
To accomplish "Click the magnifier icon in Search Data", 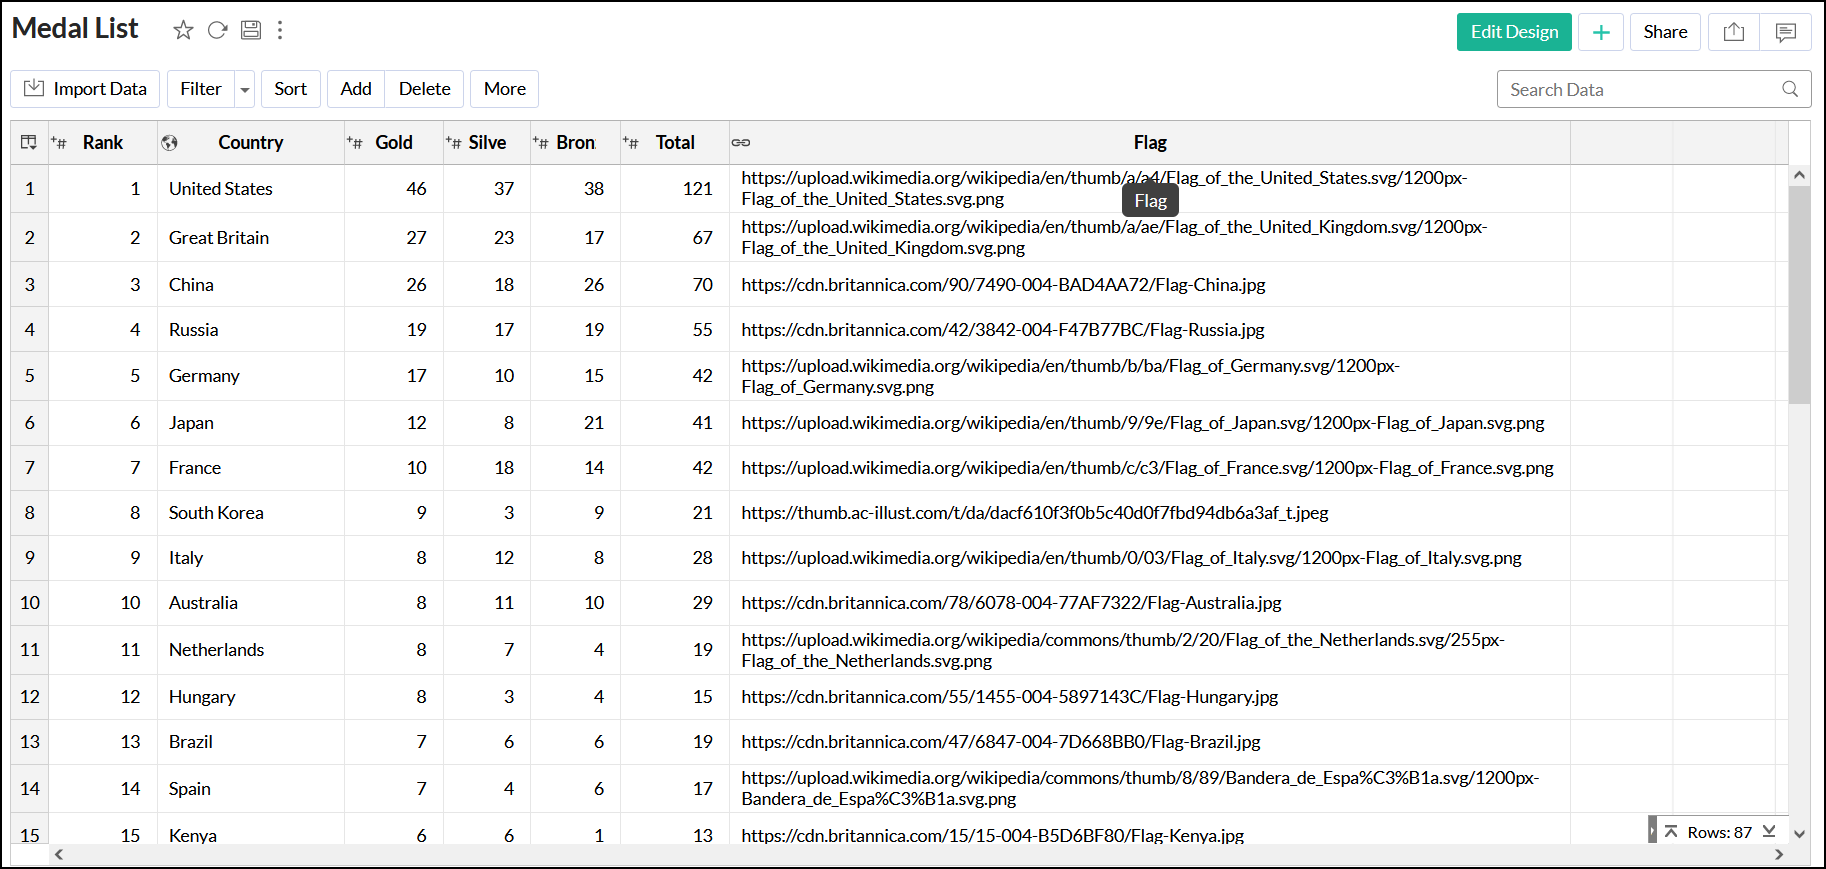I will pos(1790,89).
